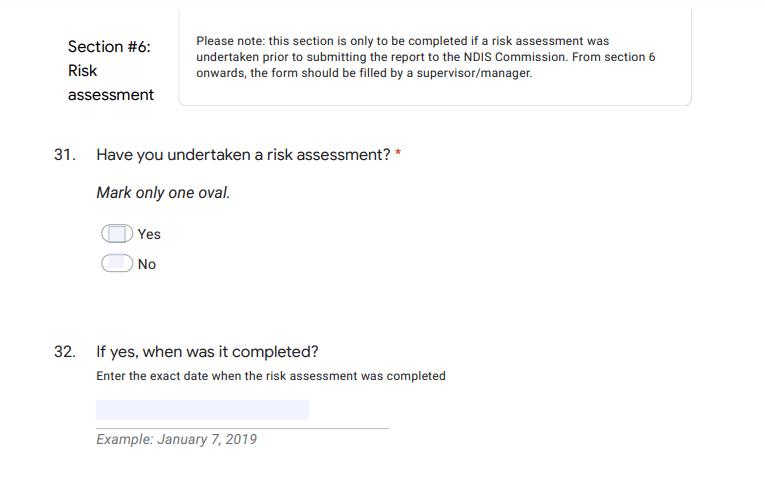Click the 'Yes' option label text
This screenshot has height=485, width=765.
[x=149, y=234]
